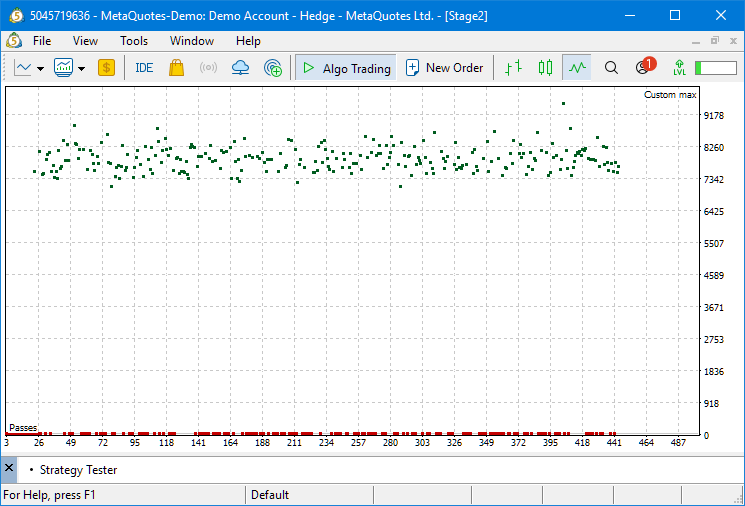Click the LVL connection status icon
This screenshot has width=745, height=506.
(x=679, y=68)
